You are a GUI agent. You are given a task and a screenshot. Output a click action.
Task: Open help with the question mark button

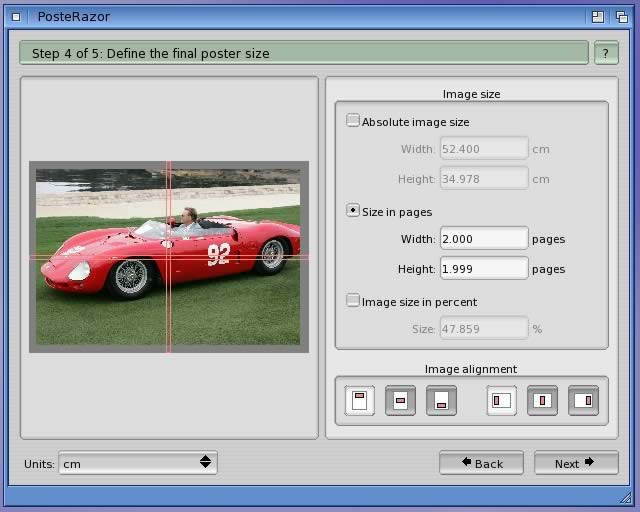click(x=606, y=53)
